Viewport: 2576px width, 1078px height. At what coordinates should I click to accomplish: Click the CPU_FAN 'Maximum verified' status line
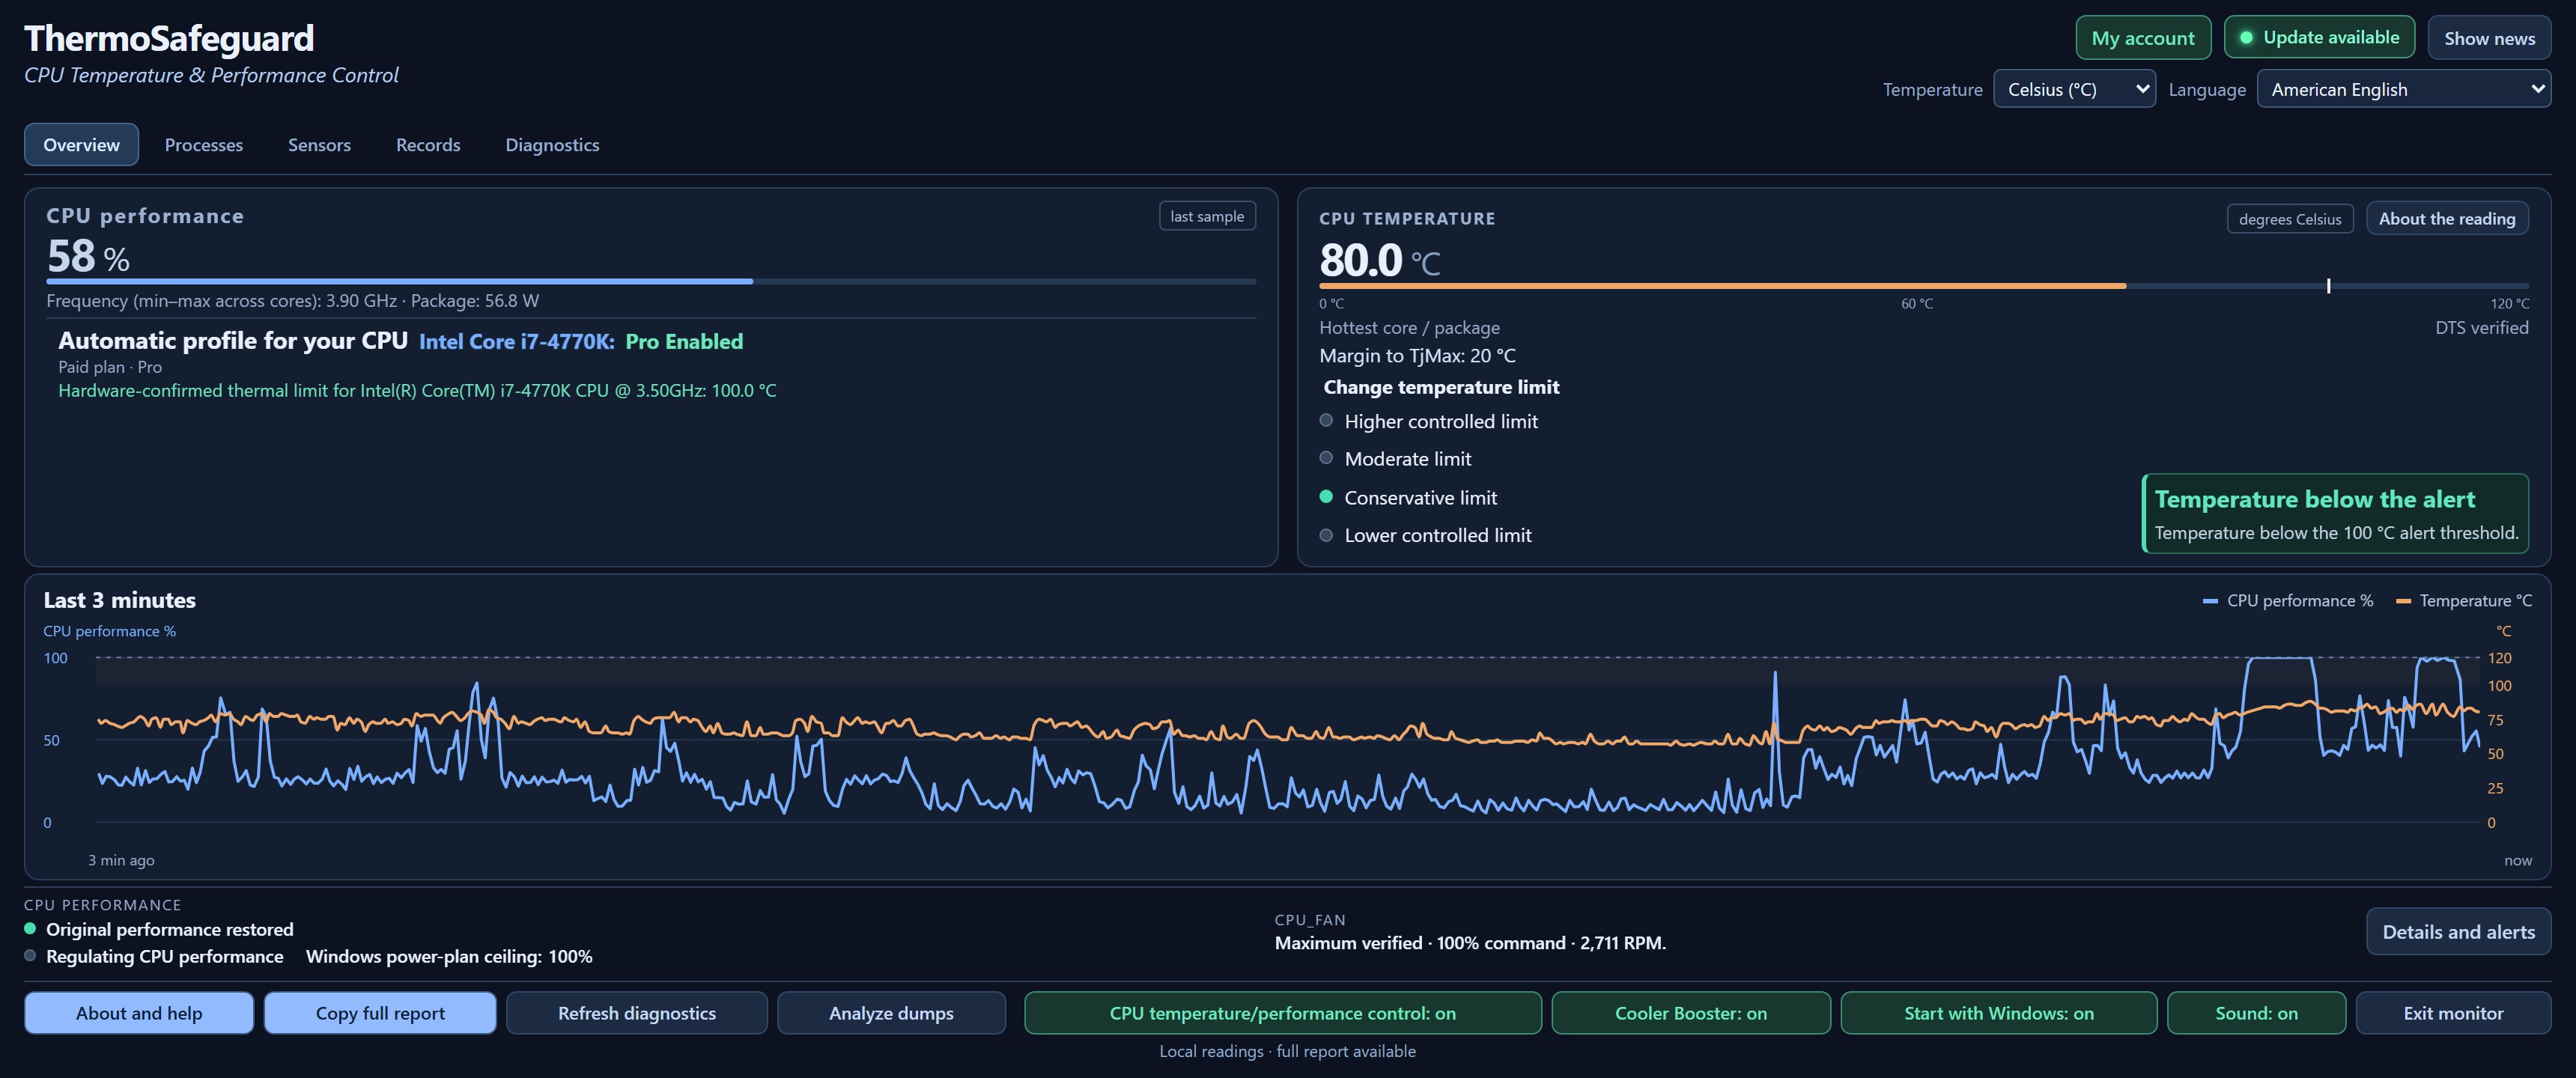1470,942
